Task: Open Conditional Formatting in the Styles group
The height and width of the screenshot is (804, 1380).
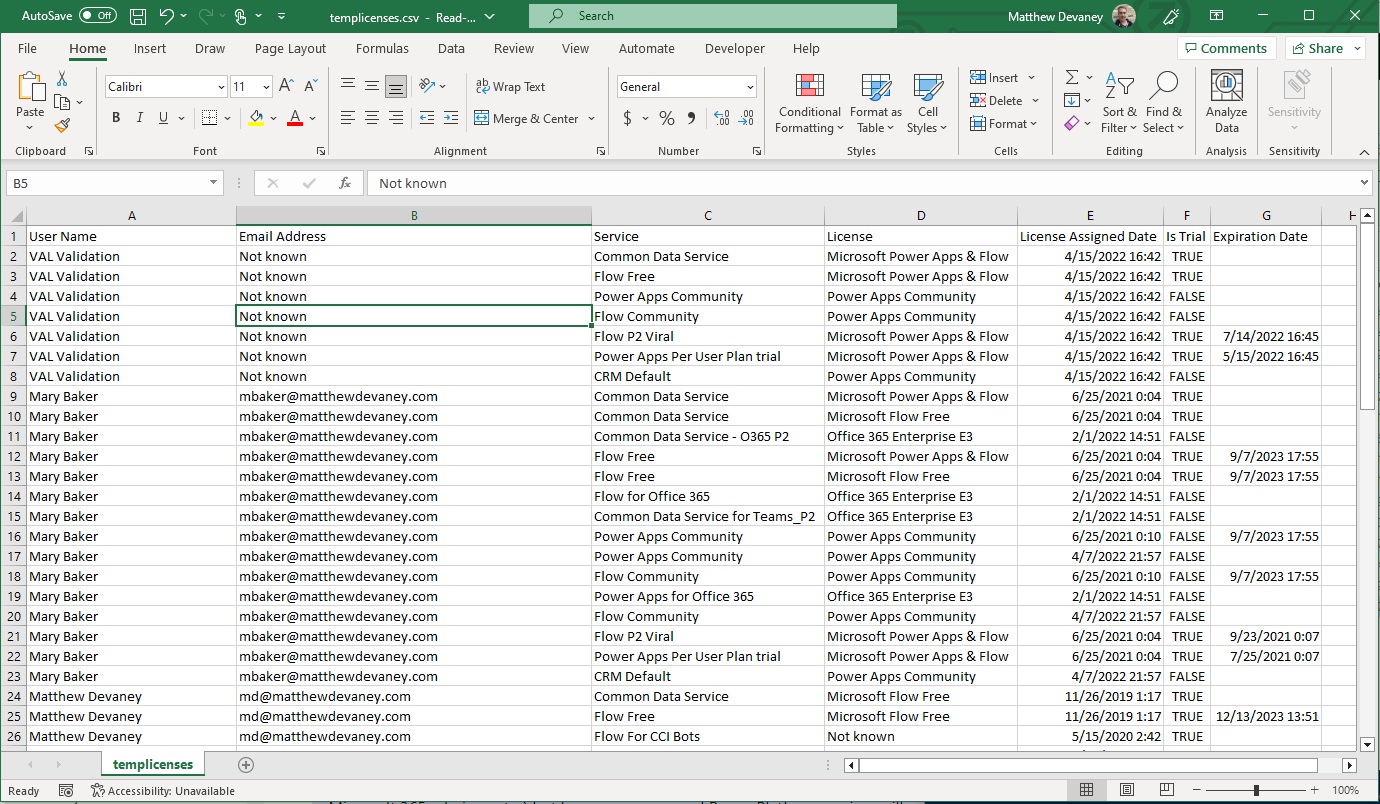Action: (x=809, y=103)
